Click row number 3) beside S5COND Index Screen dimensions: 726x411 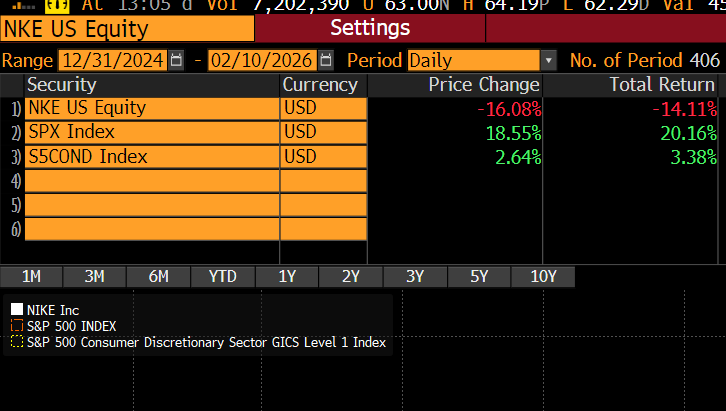pyautogui.click(x=16, y=157)
